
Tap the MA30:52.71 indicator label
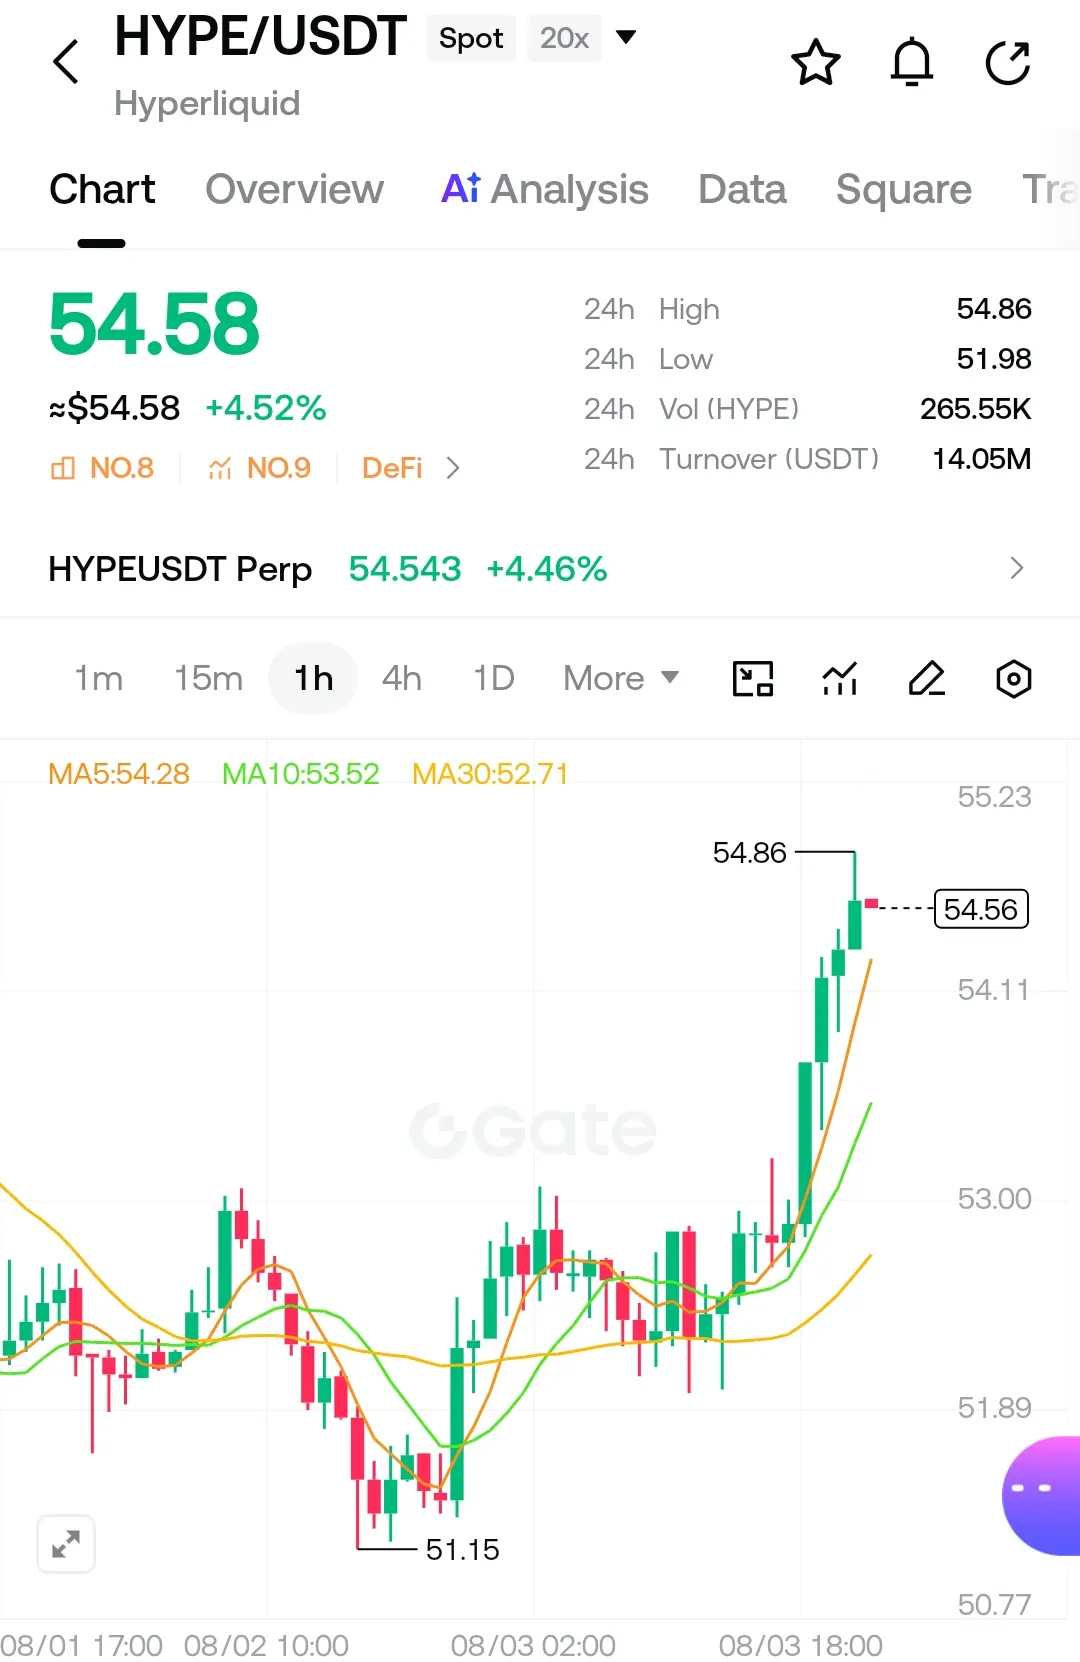pyautogui.click(x=491, y=774)
